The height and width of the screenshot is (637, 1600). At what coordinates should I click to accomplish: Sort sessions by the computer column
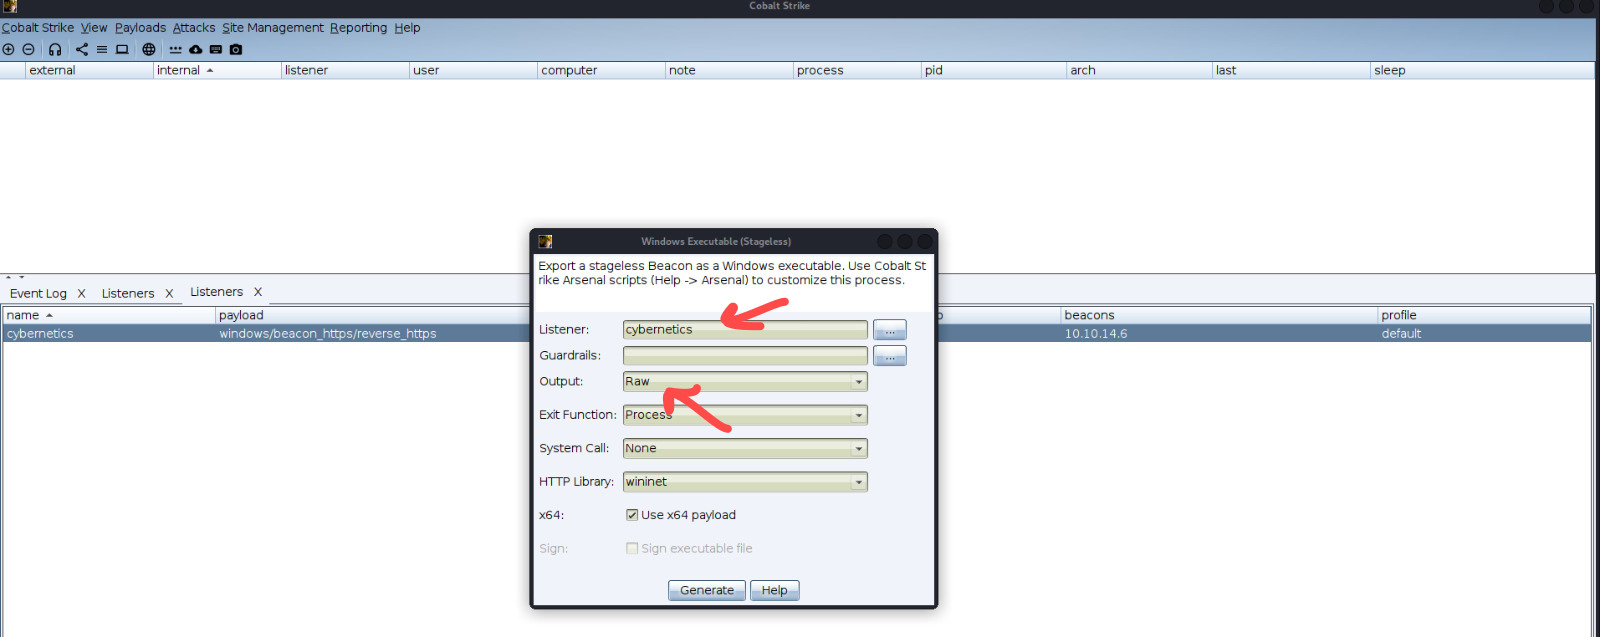[x=601, y=70]
